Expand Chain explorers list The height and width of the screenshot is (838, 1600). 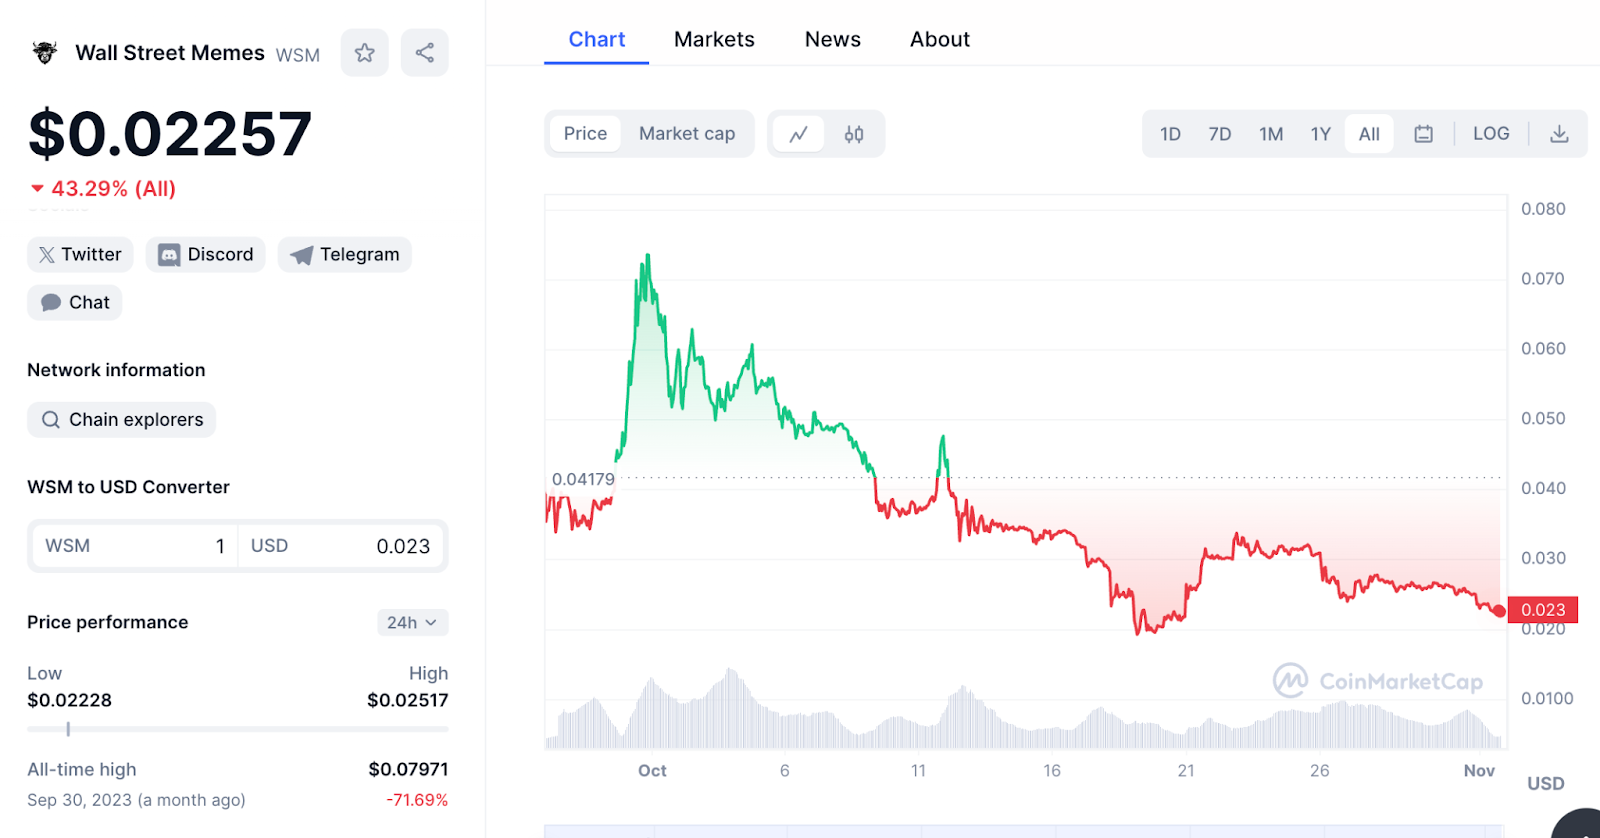pyautogui.click(x=122, y=420)
